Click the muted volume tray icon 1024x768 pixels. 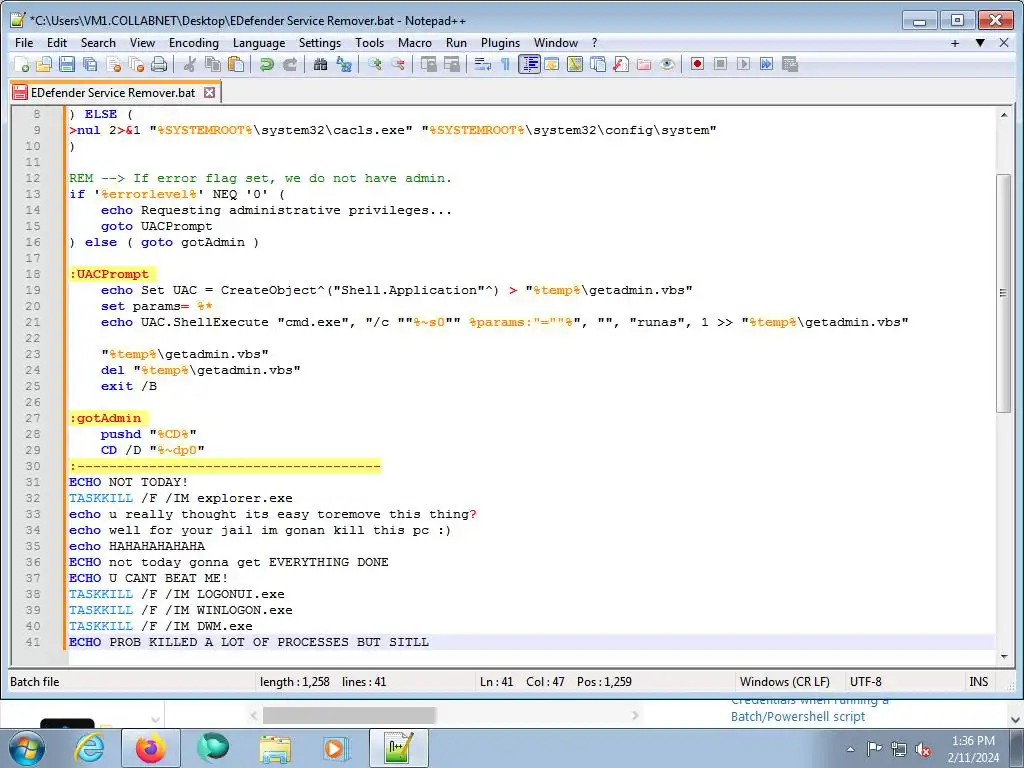point(923,749)
